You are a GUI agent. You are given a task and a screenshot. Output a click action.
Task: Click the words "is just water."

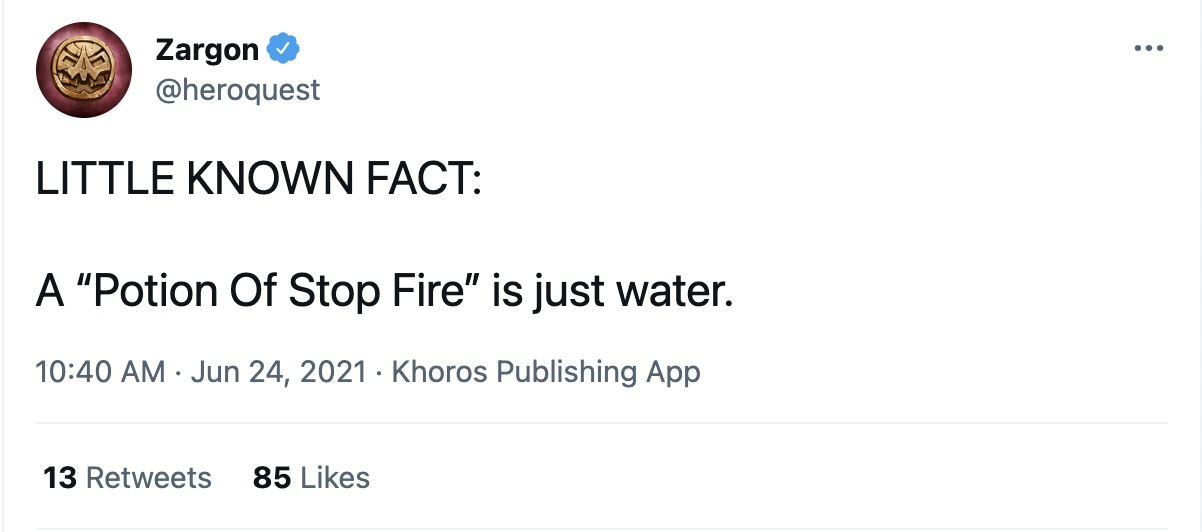[x=612, y=290]
